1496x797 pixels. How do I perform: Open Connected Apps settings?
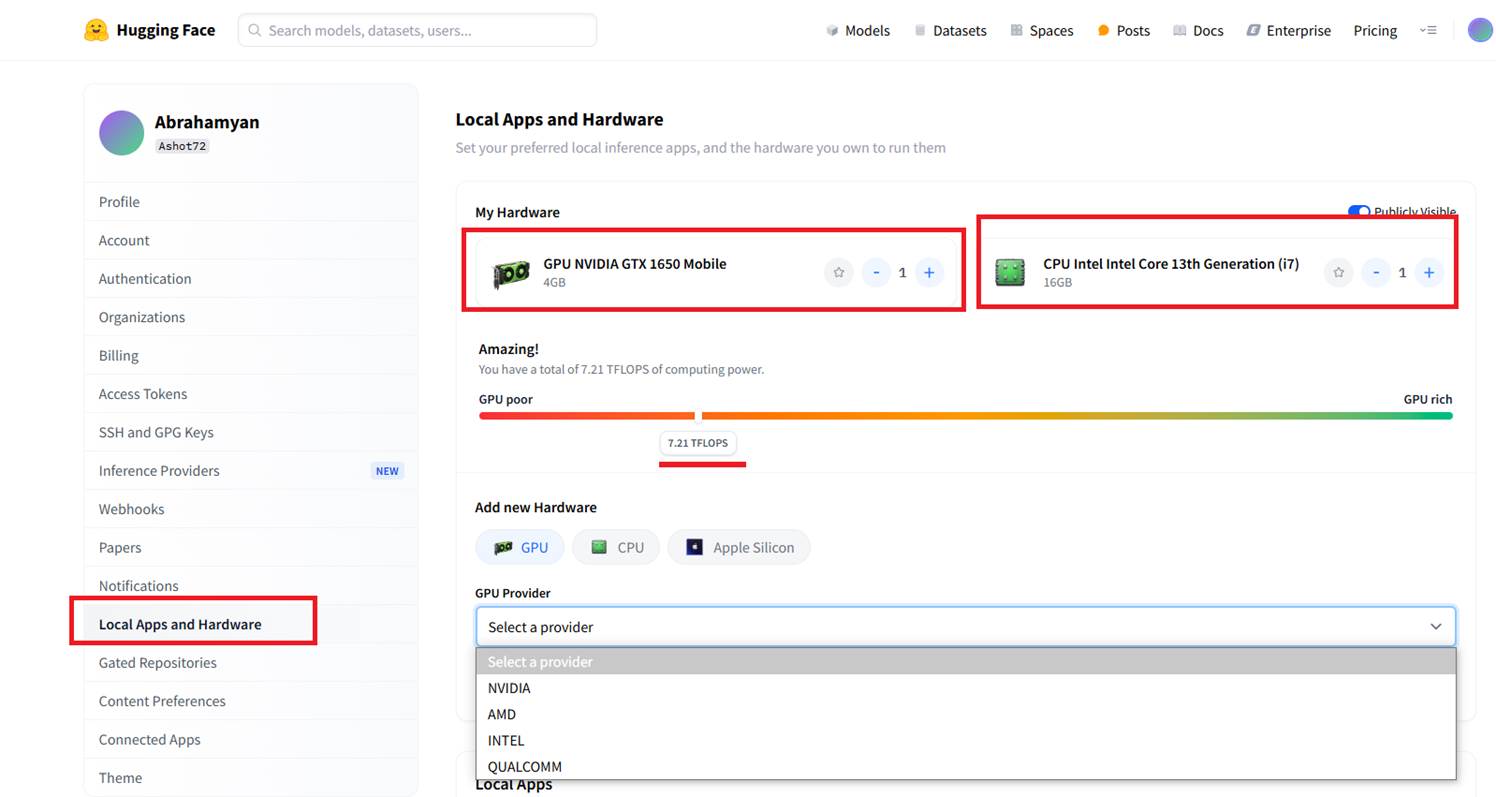[250, 739]
